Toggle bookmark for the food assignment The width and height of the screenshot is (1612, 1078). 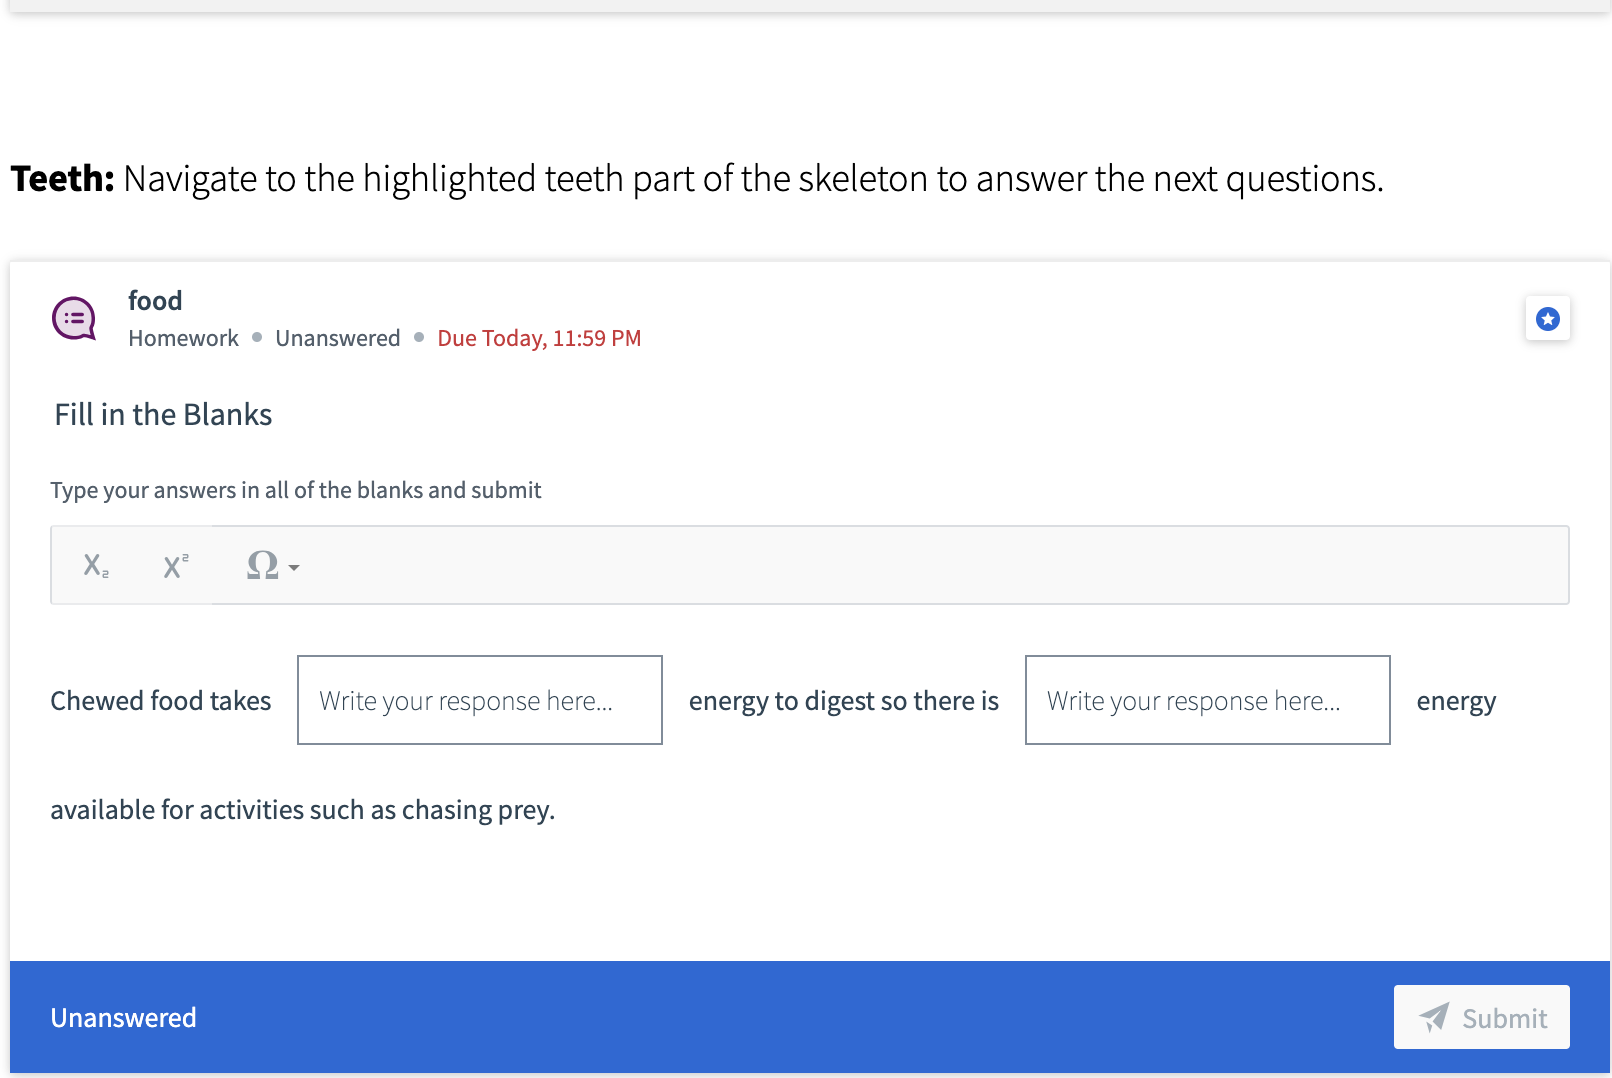(x=1547, y=318)
